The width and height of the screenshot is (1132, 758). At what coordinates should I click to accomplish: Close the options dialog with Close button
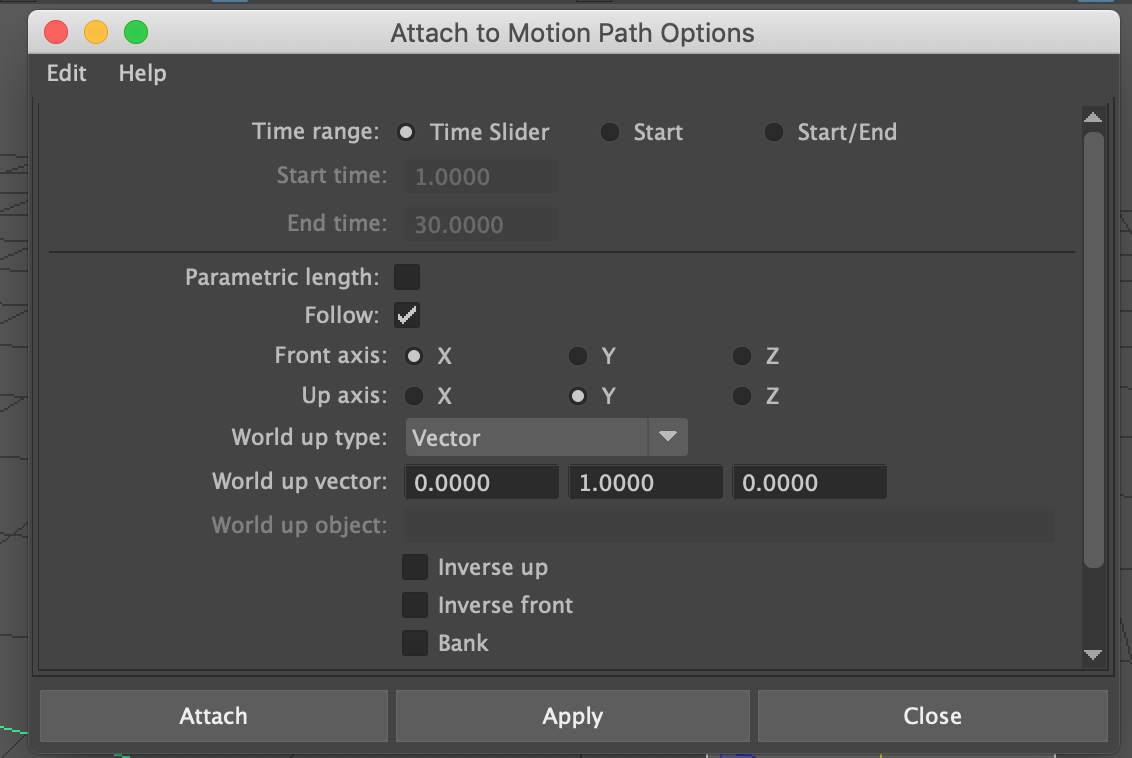pyautogui.click(x=931, y=715)
